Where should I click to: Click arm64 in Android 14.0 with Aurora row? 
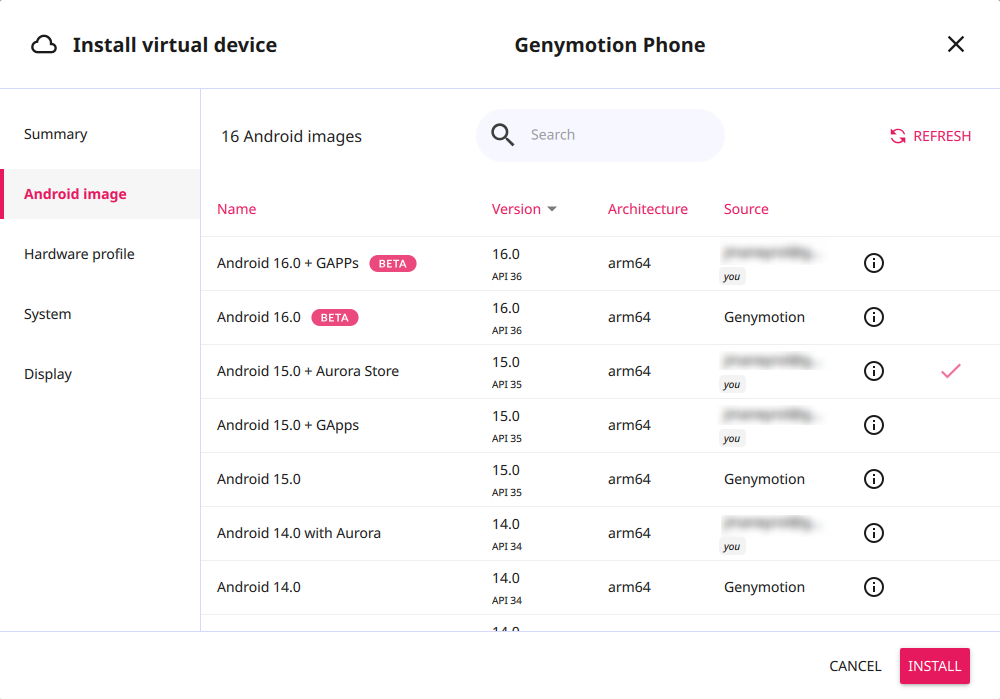point(629,533)
